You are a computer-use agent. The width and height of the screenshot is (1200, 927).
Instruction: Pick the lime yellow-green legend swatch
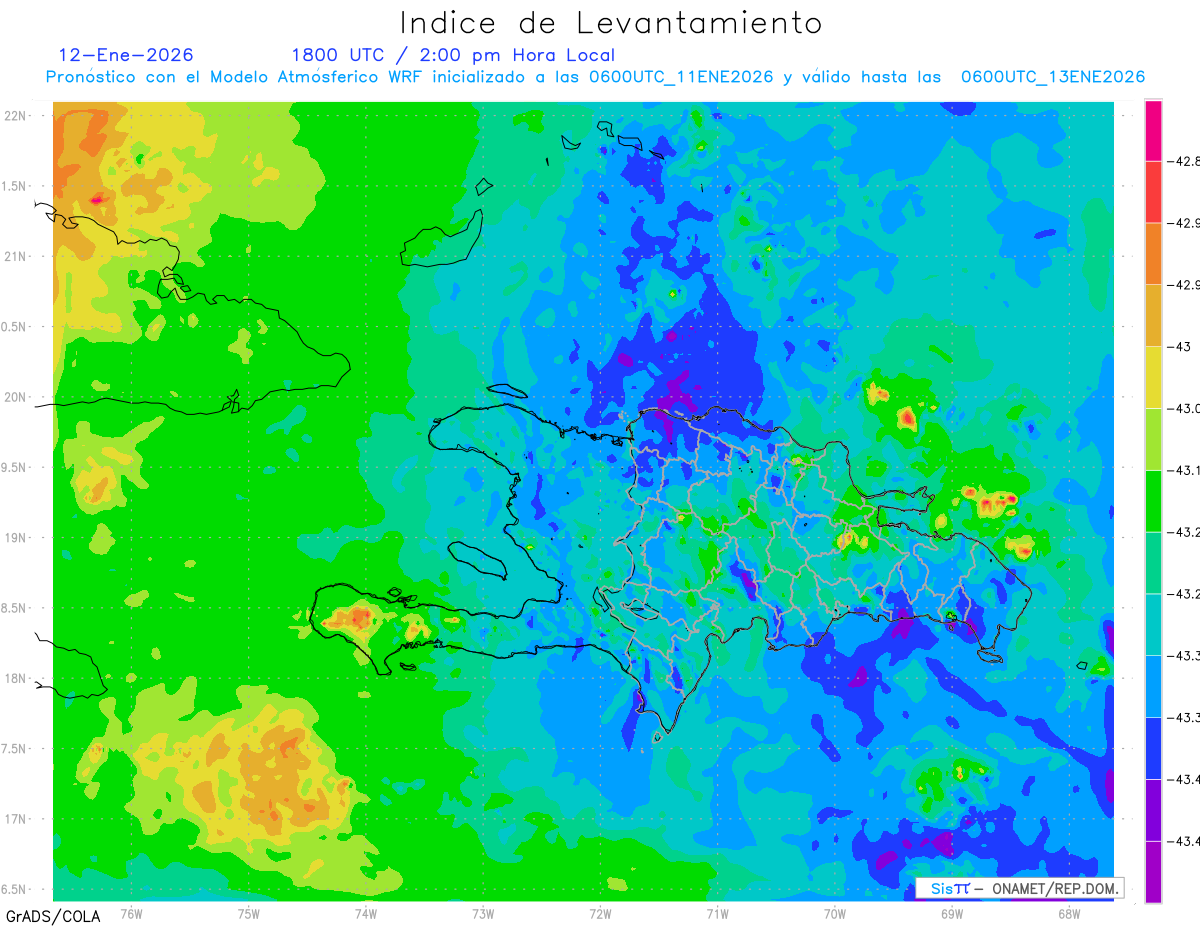1153,439
